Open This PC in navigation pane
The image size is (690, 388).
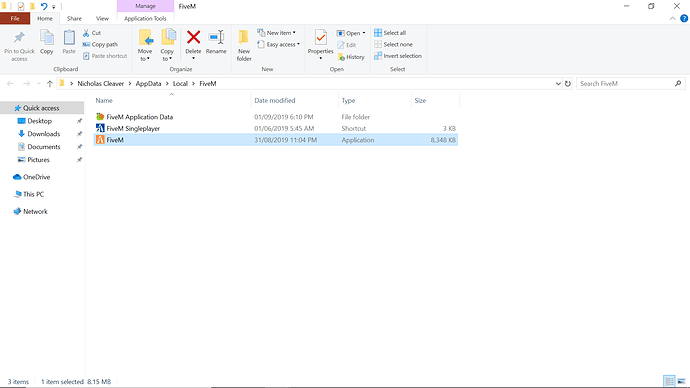(33, 194)
